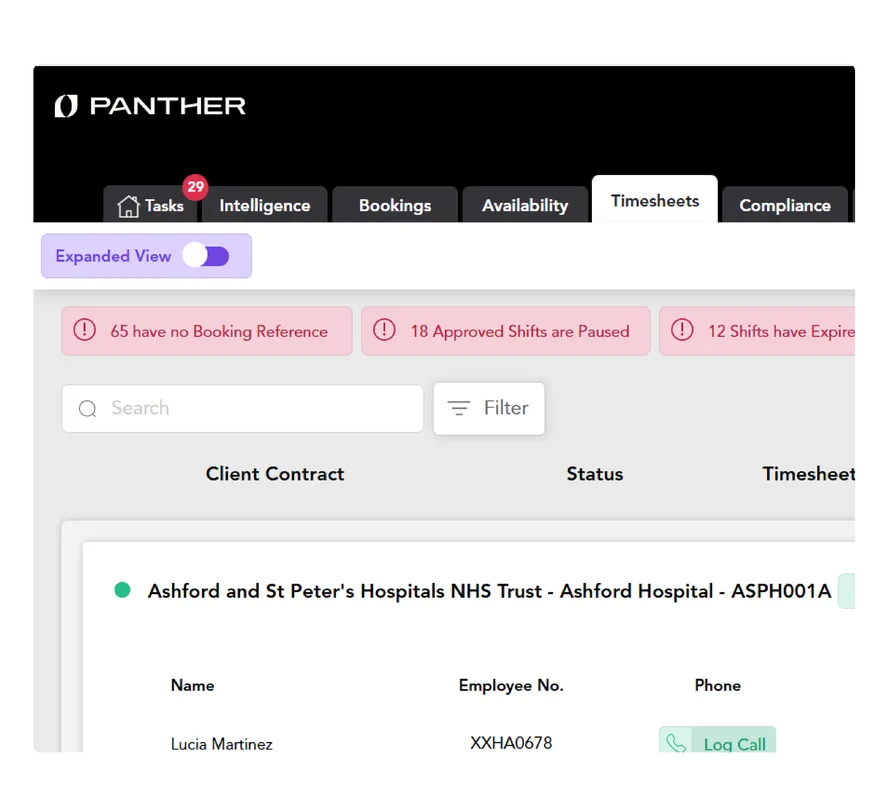
Task: Click the Client Contract column header
Action: [x=275, y=474]
